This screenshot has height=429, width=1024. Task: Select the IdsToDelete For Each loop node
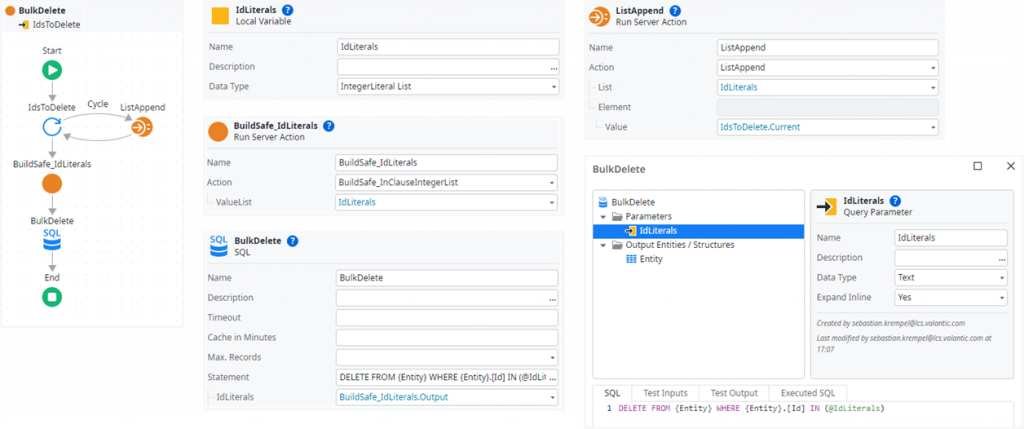point(51,127)
